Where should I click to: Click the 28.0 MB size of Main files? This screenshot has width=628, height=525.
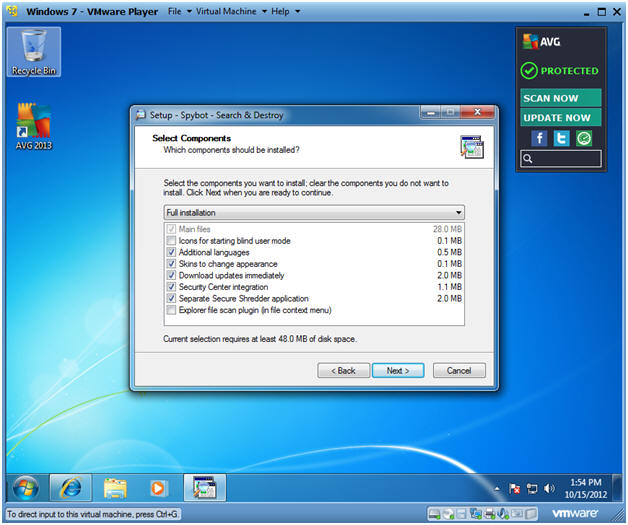tap(447, 229)
